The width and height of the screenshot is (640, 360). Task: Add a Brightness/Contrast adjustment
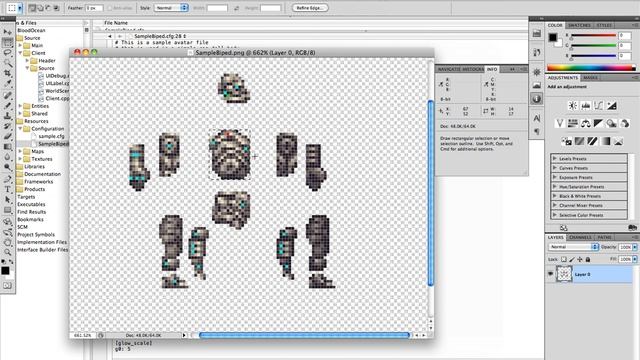tap(573, 106)
